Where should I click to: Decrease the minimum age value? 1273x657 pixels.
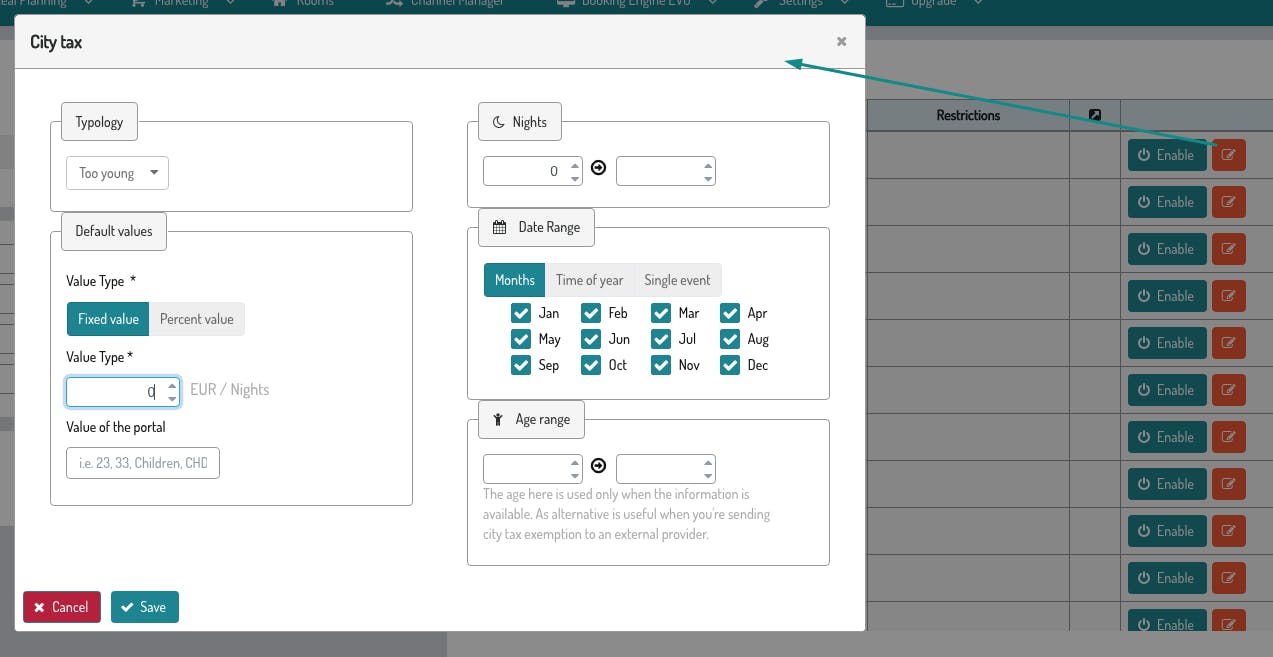coord(575,475)
